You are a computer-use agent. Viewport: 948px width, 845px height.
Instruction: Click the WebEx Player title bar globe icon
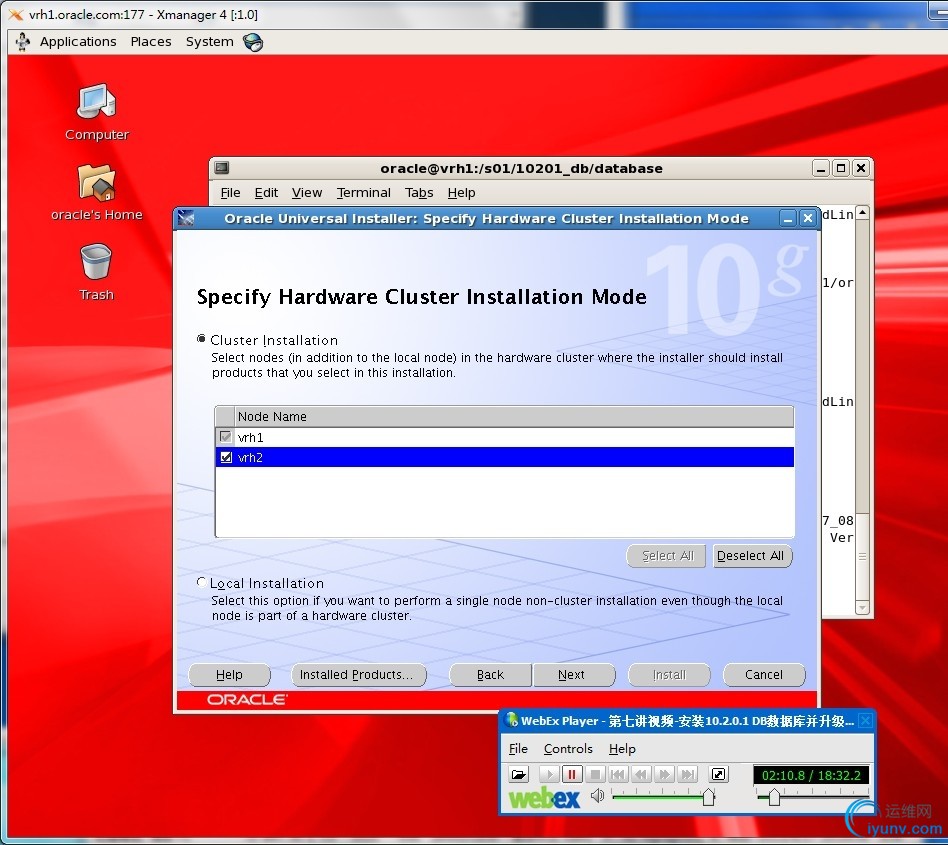coord(511,720)
